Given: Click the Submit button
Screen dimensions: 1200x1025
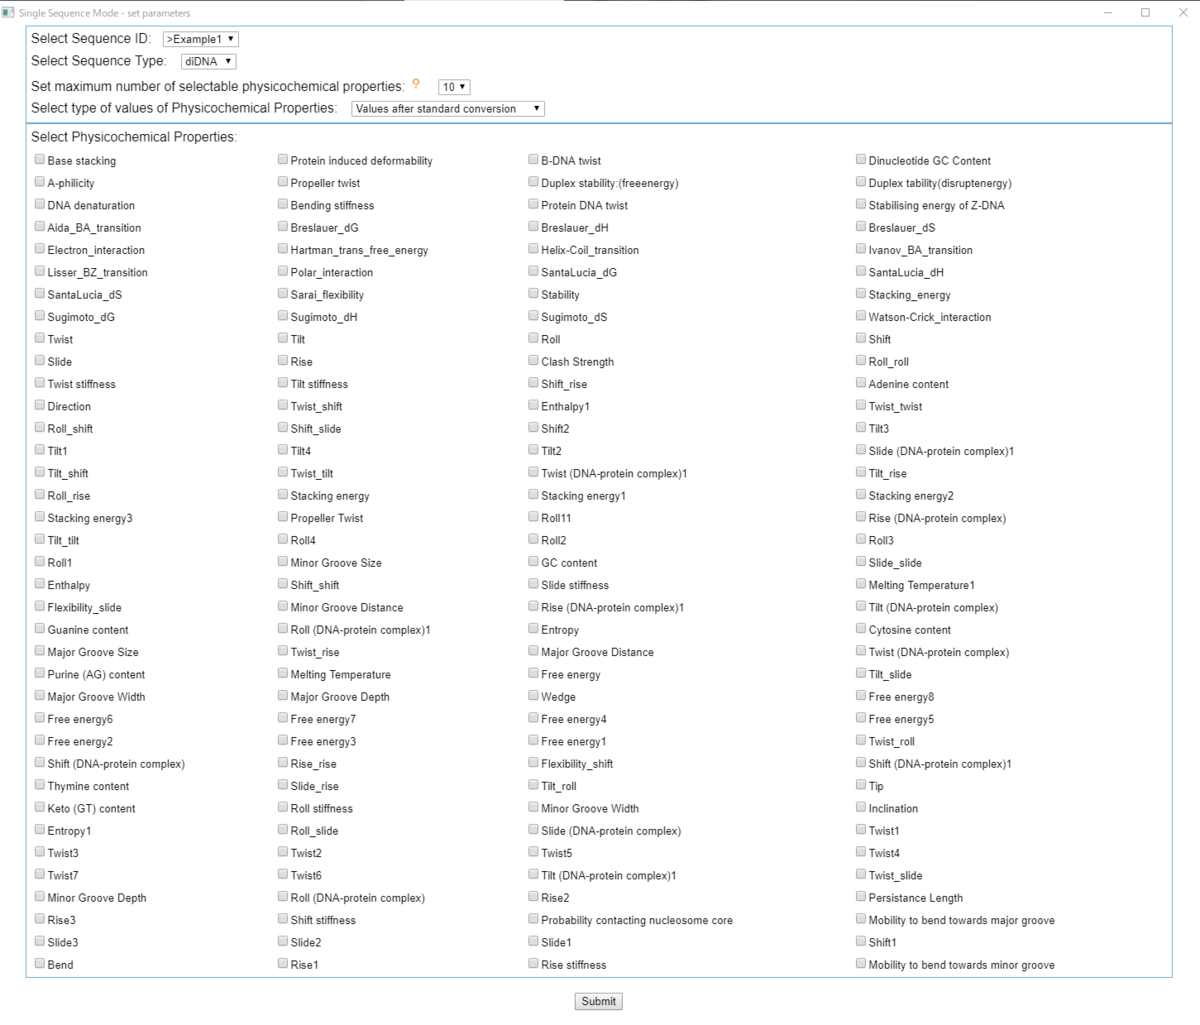Looking at the screenshot, I should [599, 1001].
